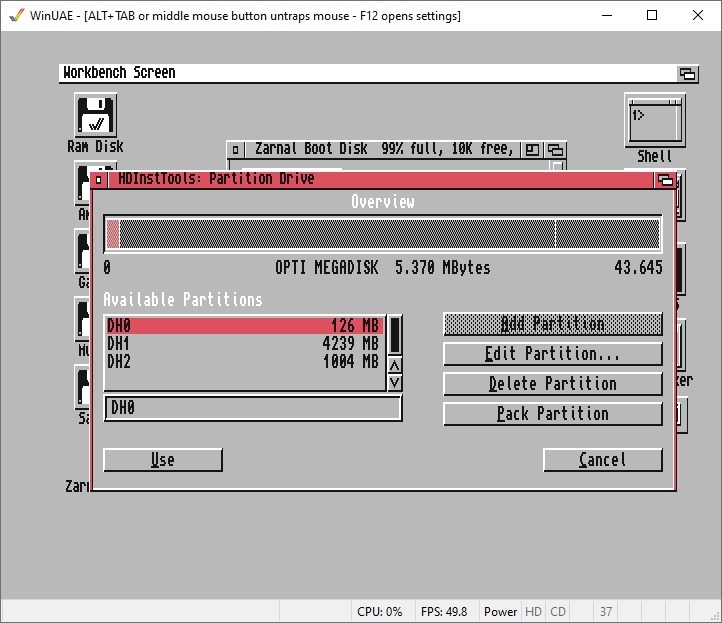Click the partition list scroll down arrow

pos(395,383)
